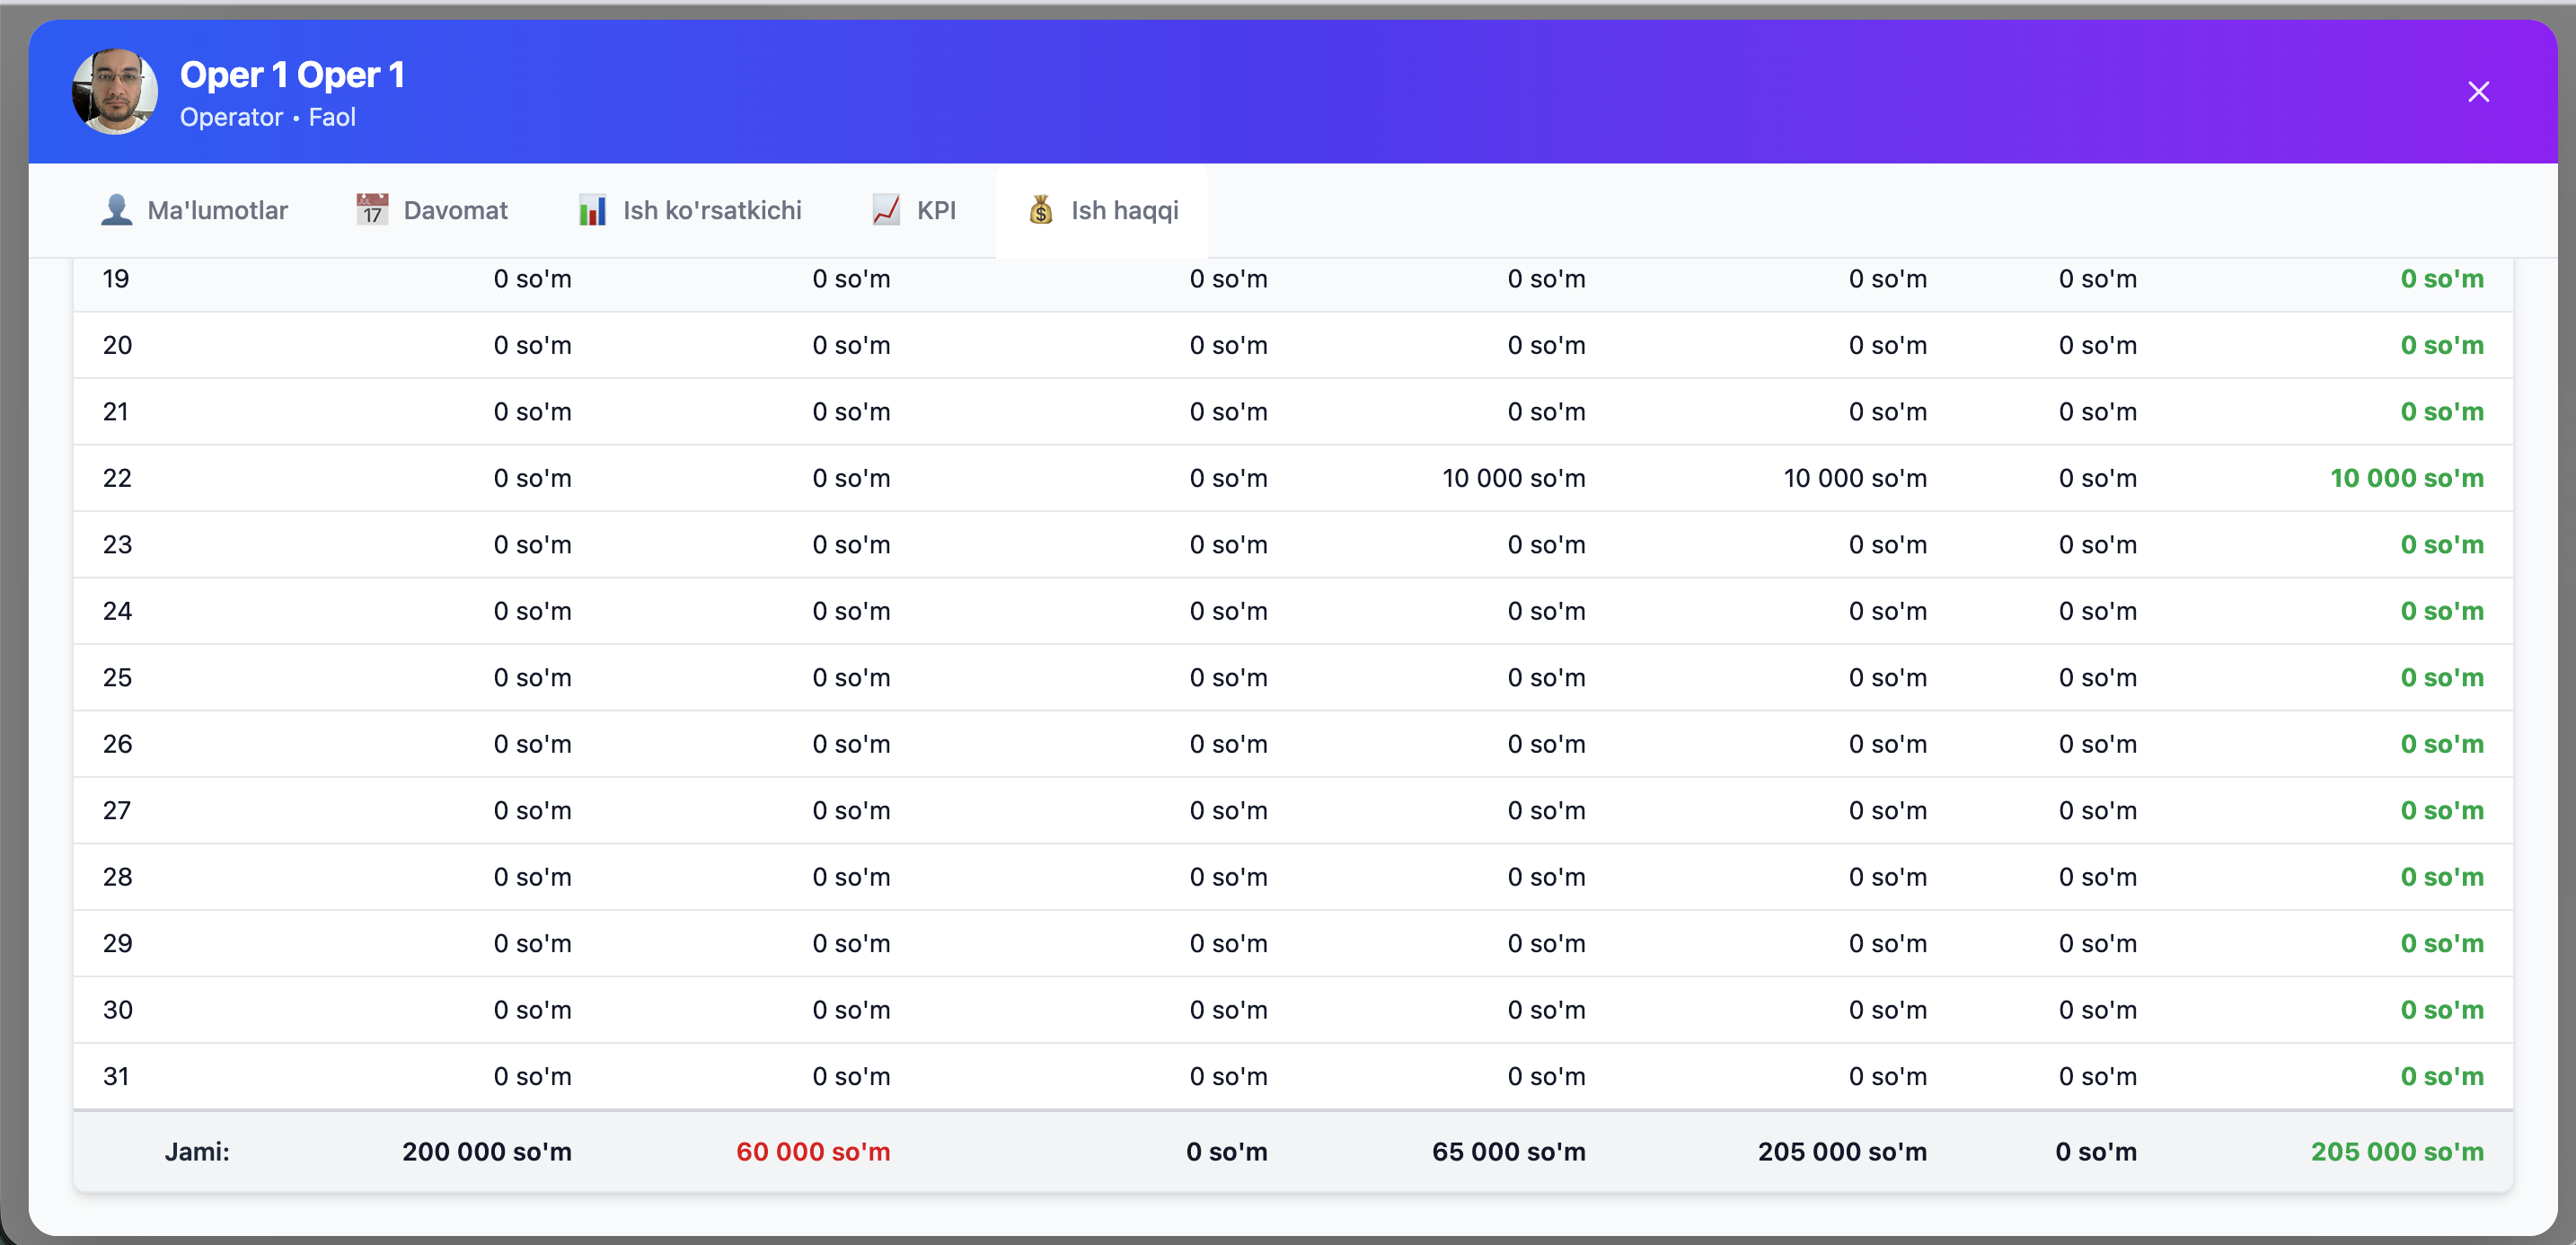
Task: Click the bar chart icon for Ish ko'rsatkichi
Action: [592, 210]
